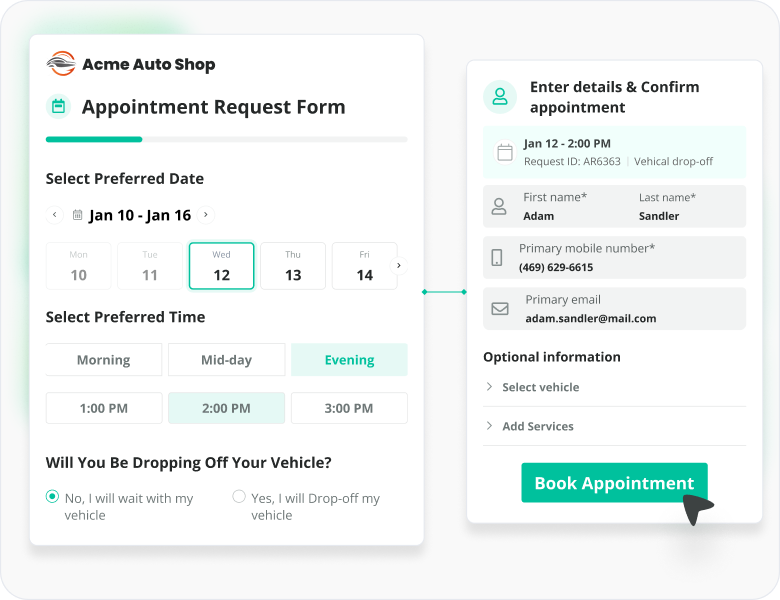This screenshot has height=600, width=780.
Task: Click the Primary email input field
Action: [614, 309]
